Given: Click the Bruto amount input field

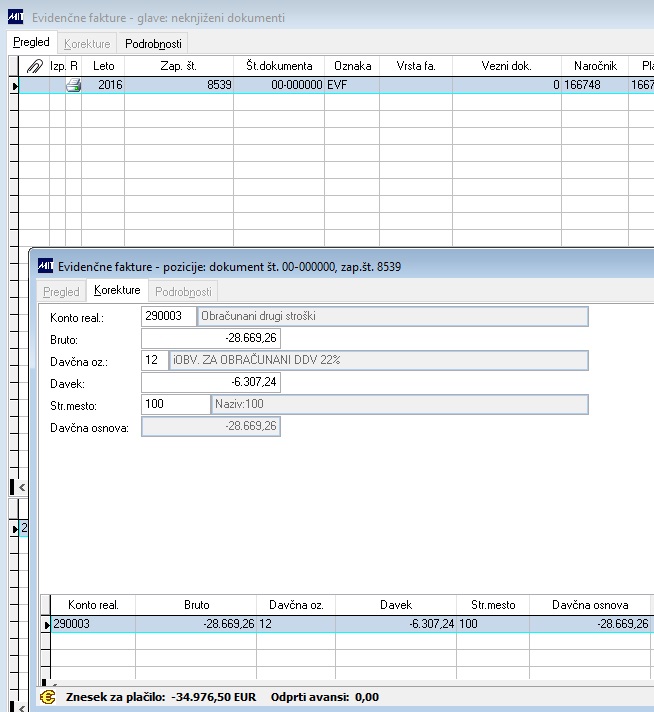Looking at the screenshot, I should click(211, 338).
